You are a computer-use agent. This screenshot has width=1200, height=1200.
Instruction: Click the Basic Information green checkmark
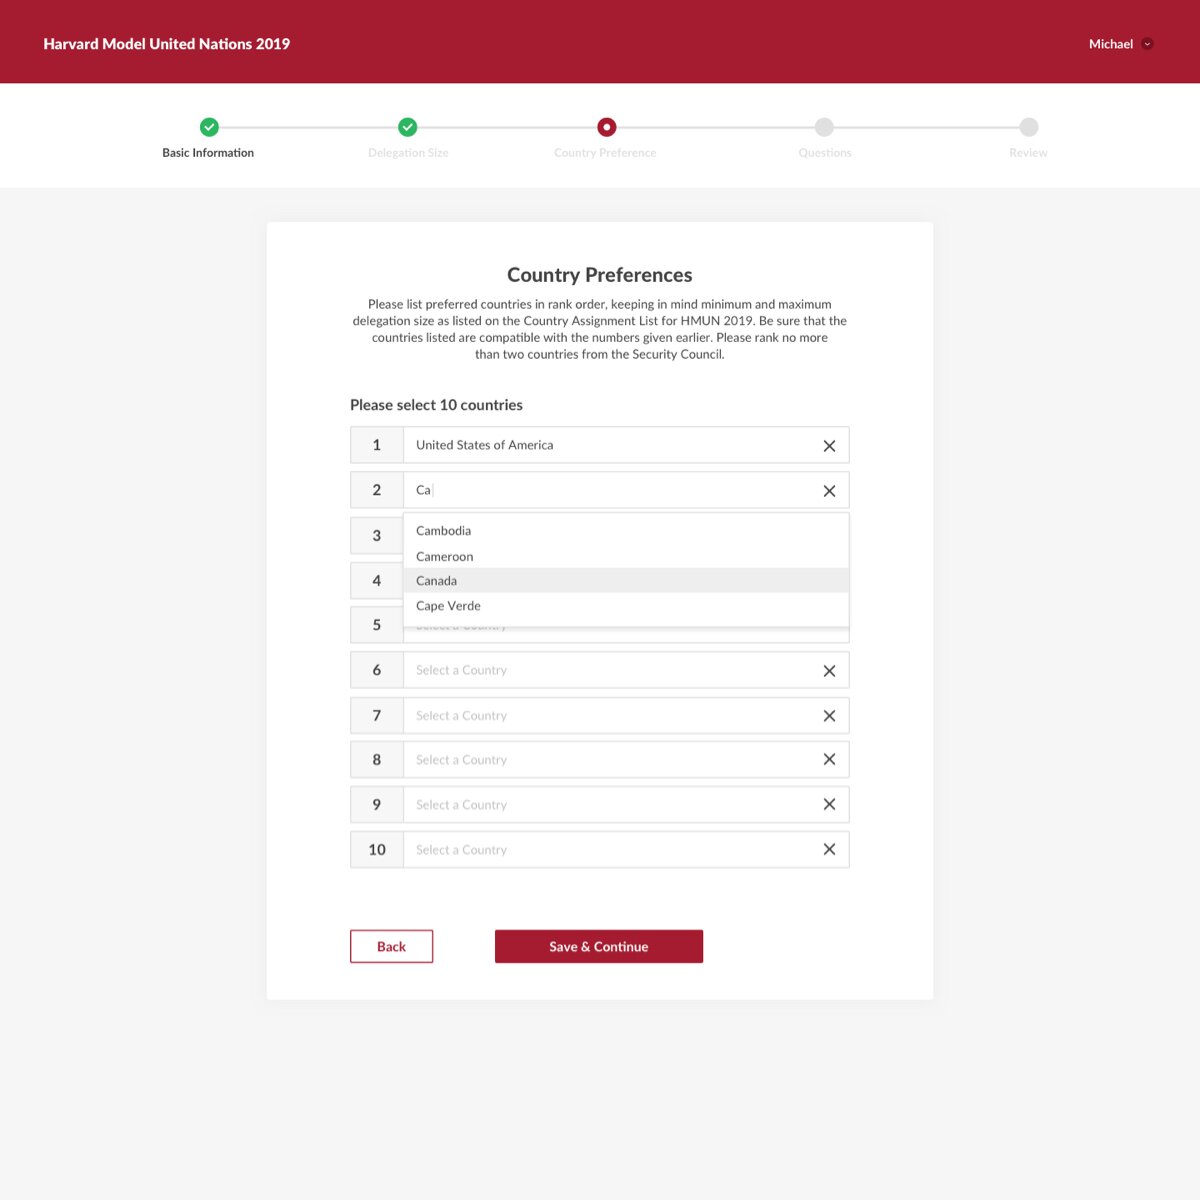[208, 128]
